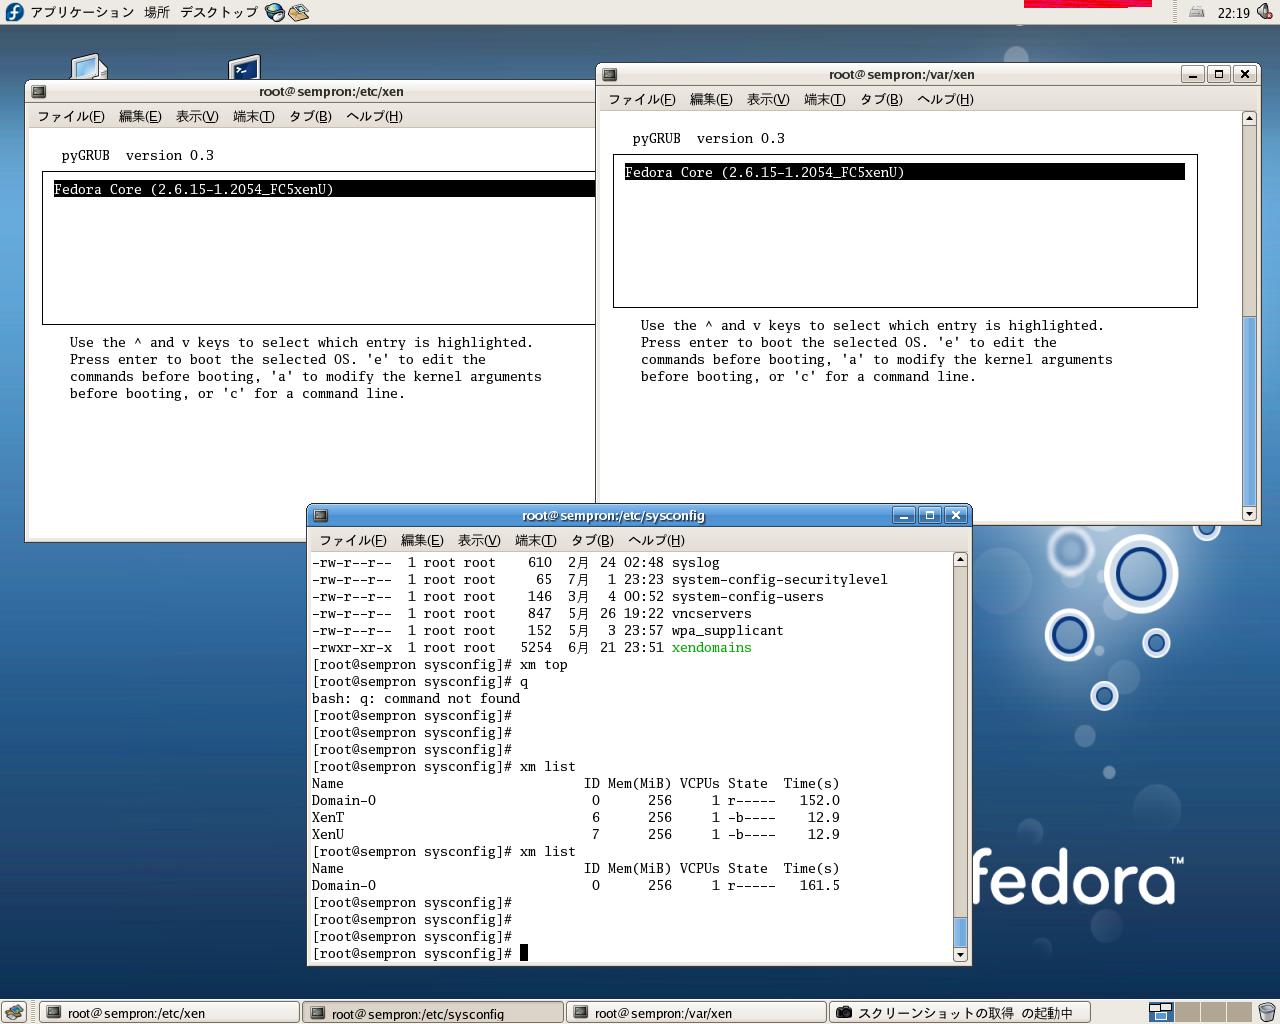This screenshot has height=1024, width=1280.
Task: Open 端末 menu in /var/xen terminal
Action: [825, 99]
